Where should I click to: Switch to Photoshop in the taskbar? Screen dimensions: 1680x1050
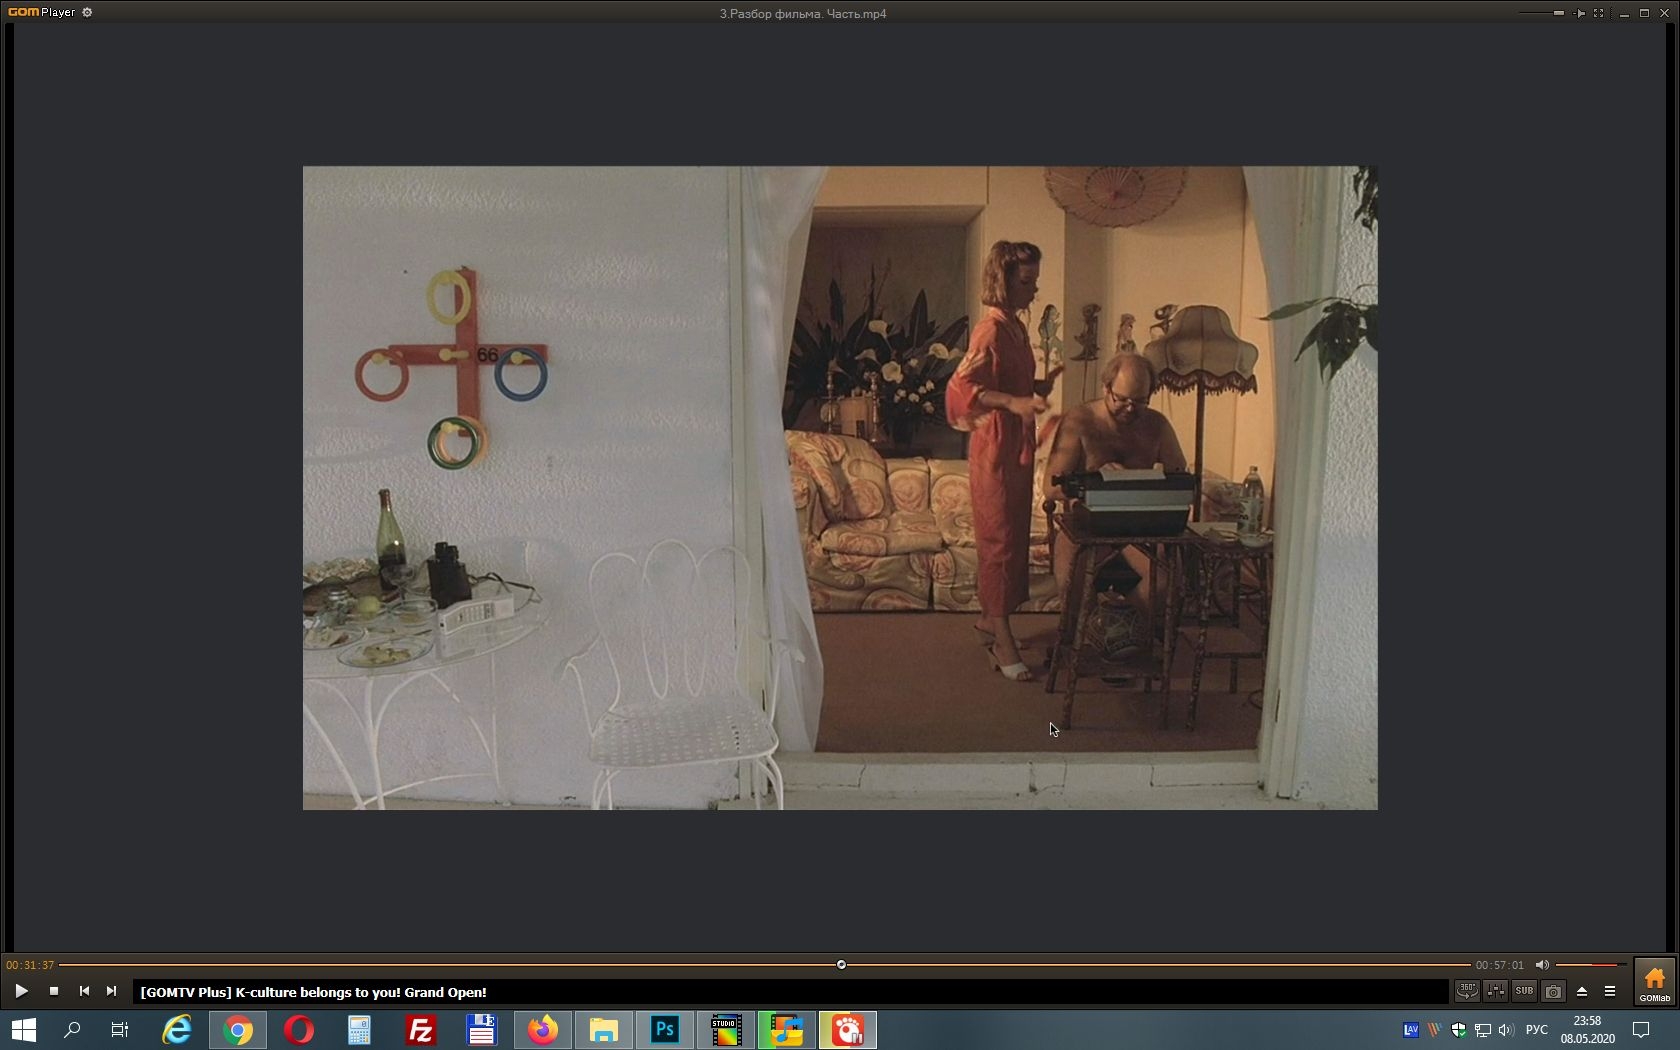665,1030
